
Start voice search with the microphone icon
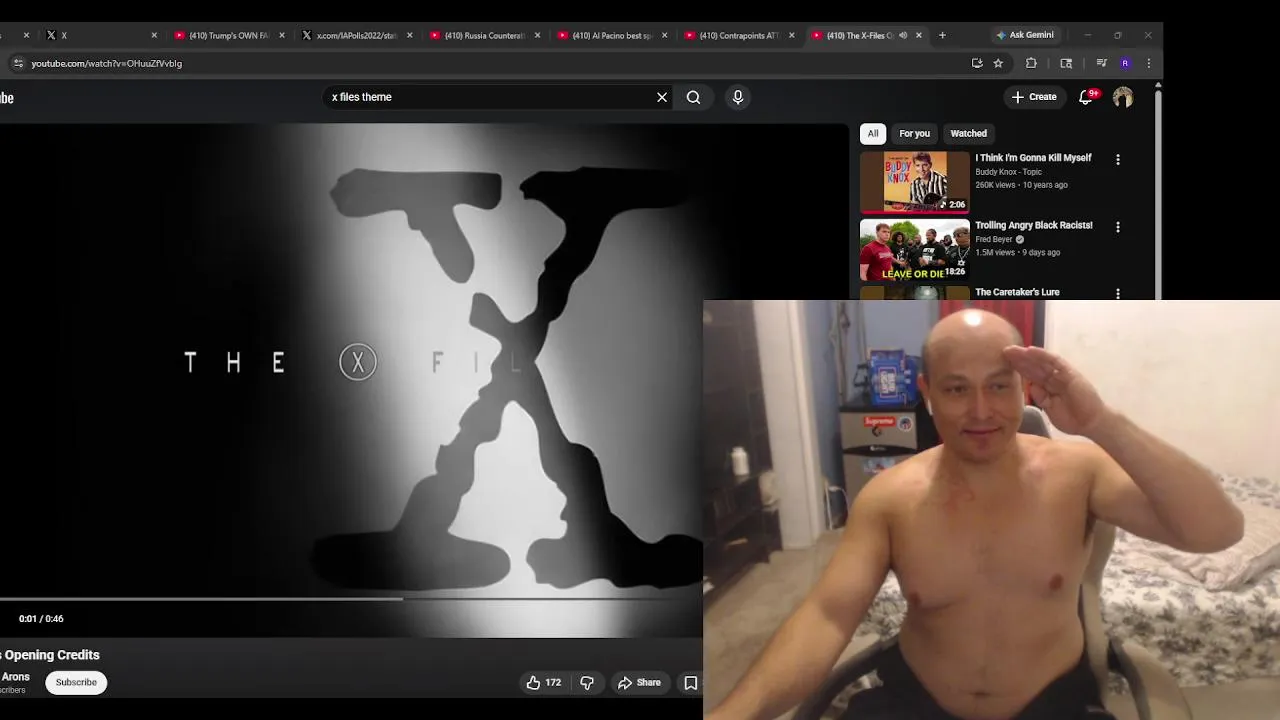pos(738,97)
